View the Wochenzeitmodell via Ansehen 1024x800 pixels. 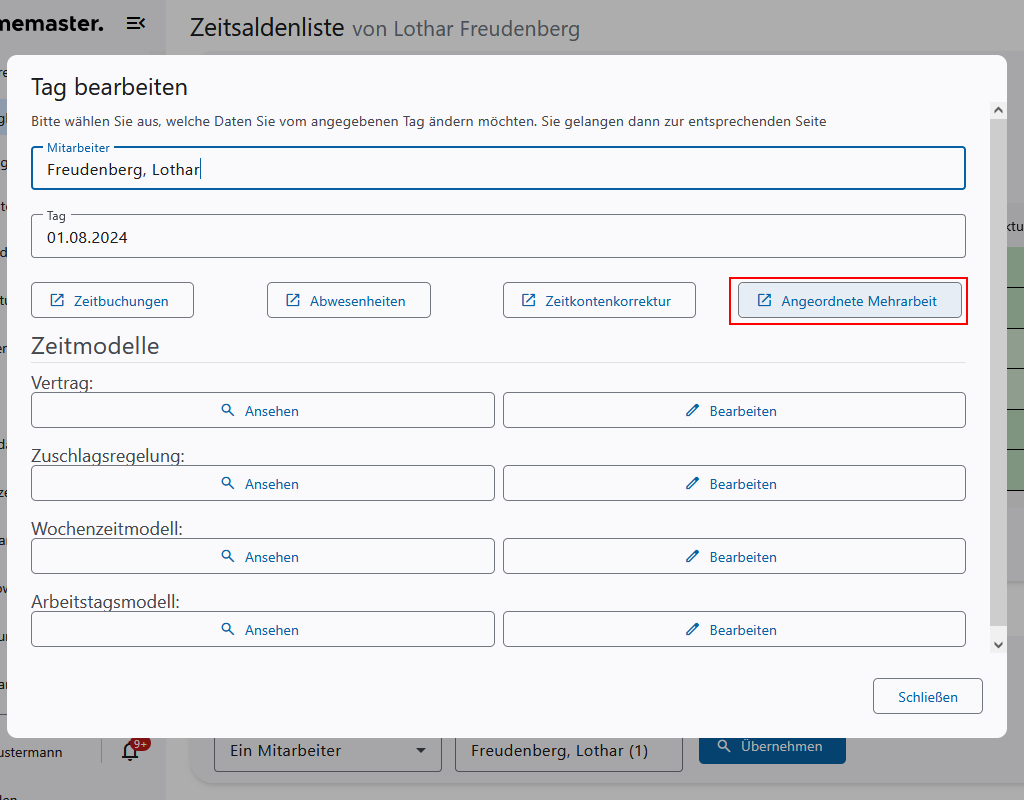coord(262,556)
